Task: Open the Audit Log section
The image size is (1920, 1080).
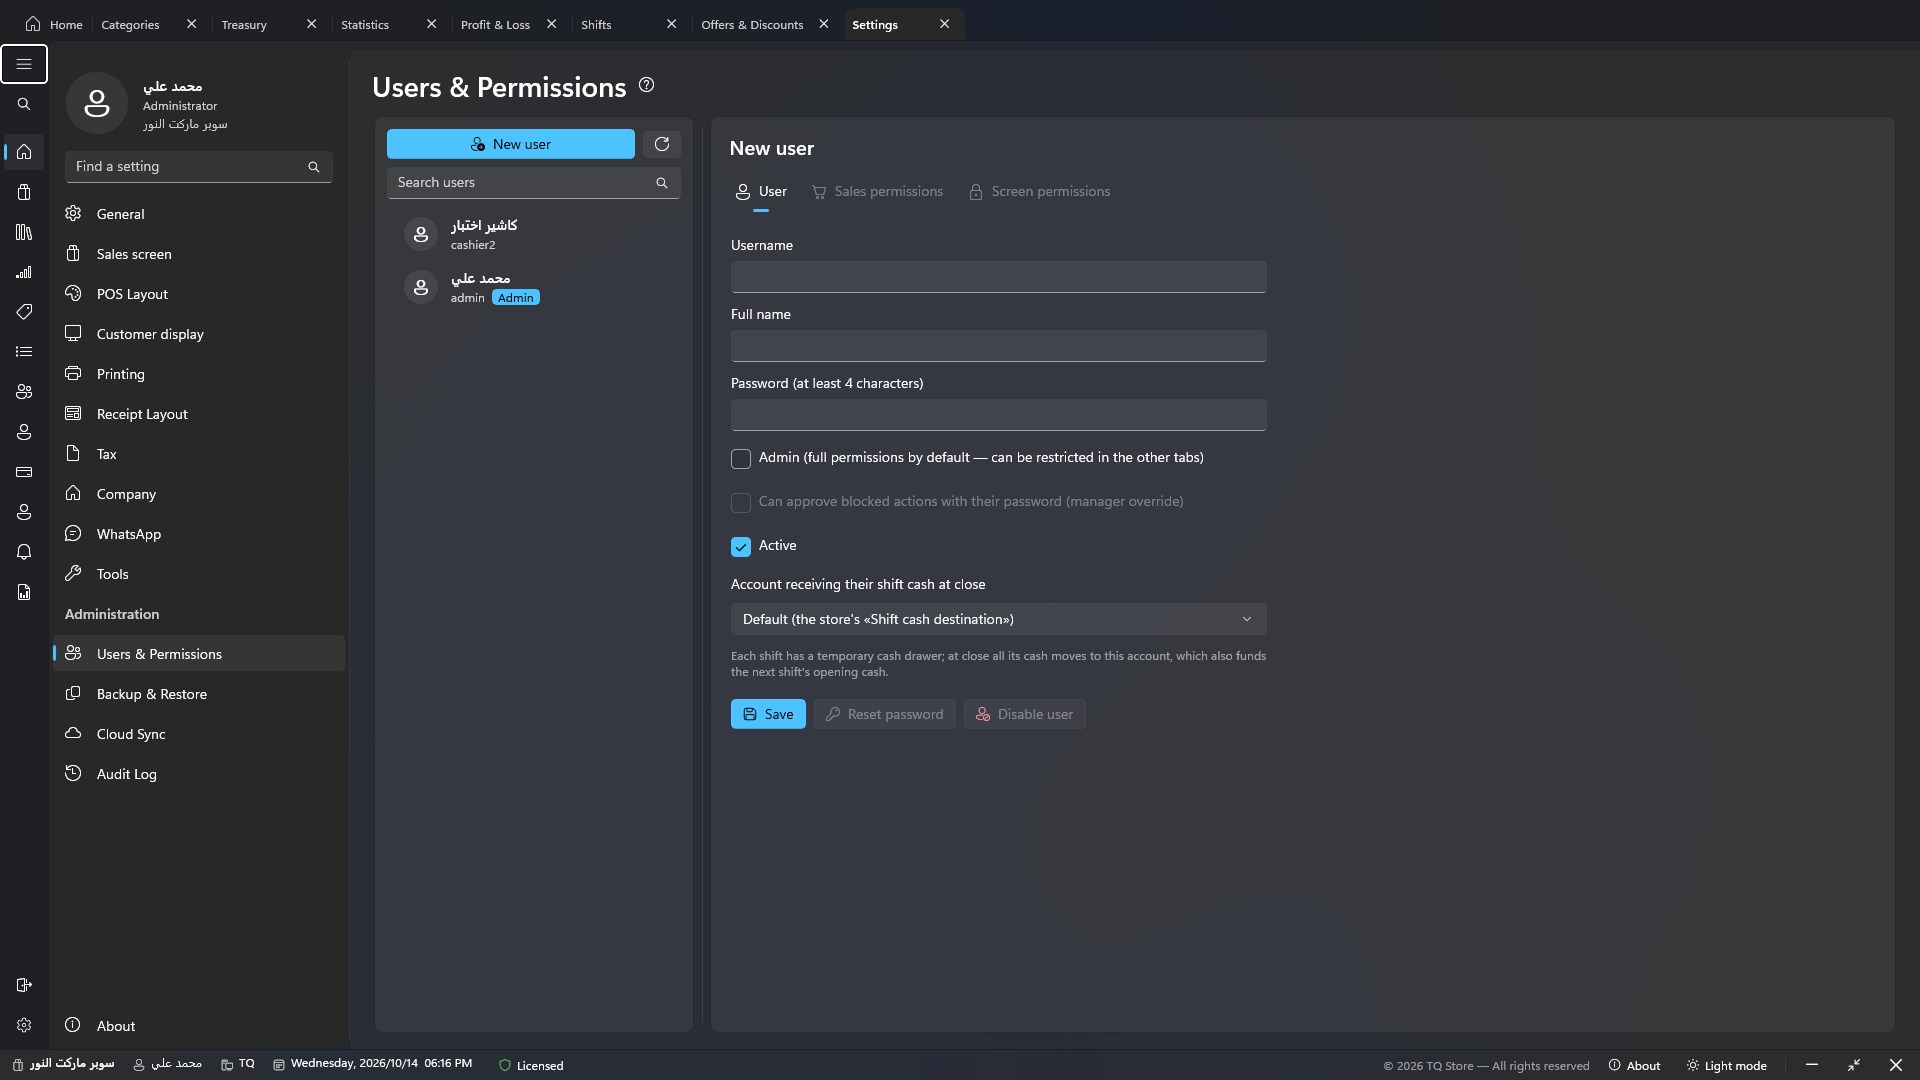Action: click(199, 774)
